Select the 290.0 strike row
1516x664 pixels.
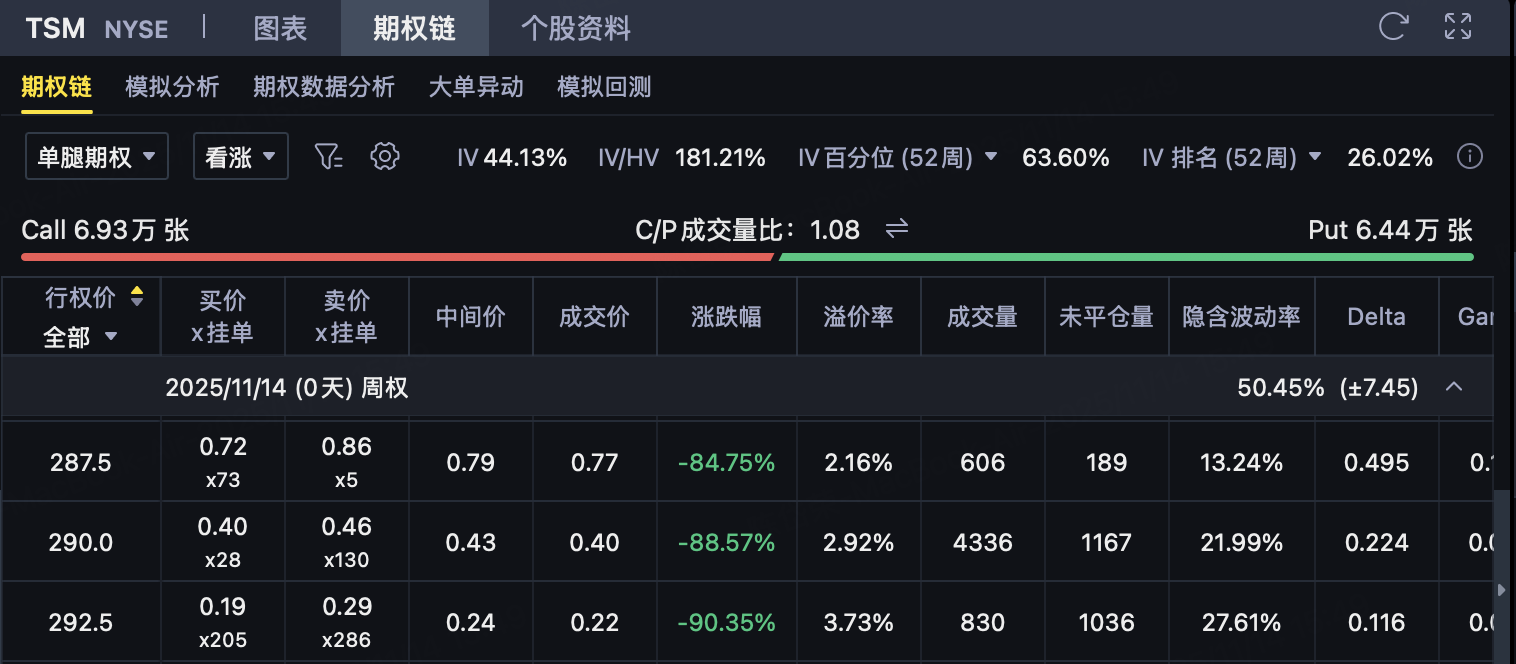81,542
